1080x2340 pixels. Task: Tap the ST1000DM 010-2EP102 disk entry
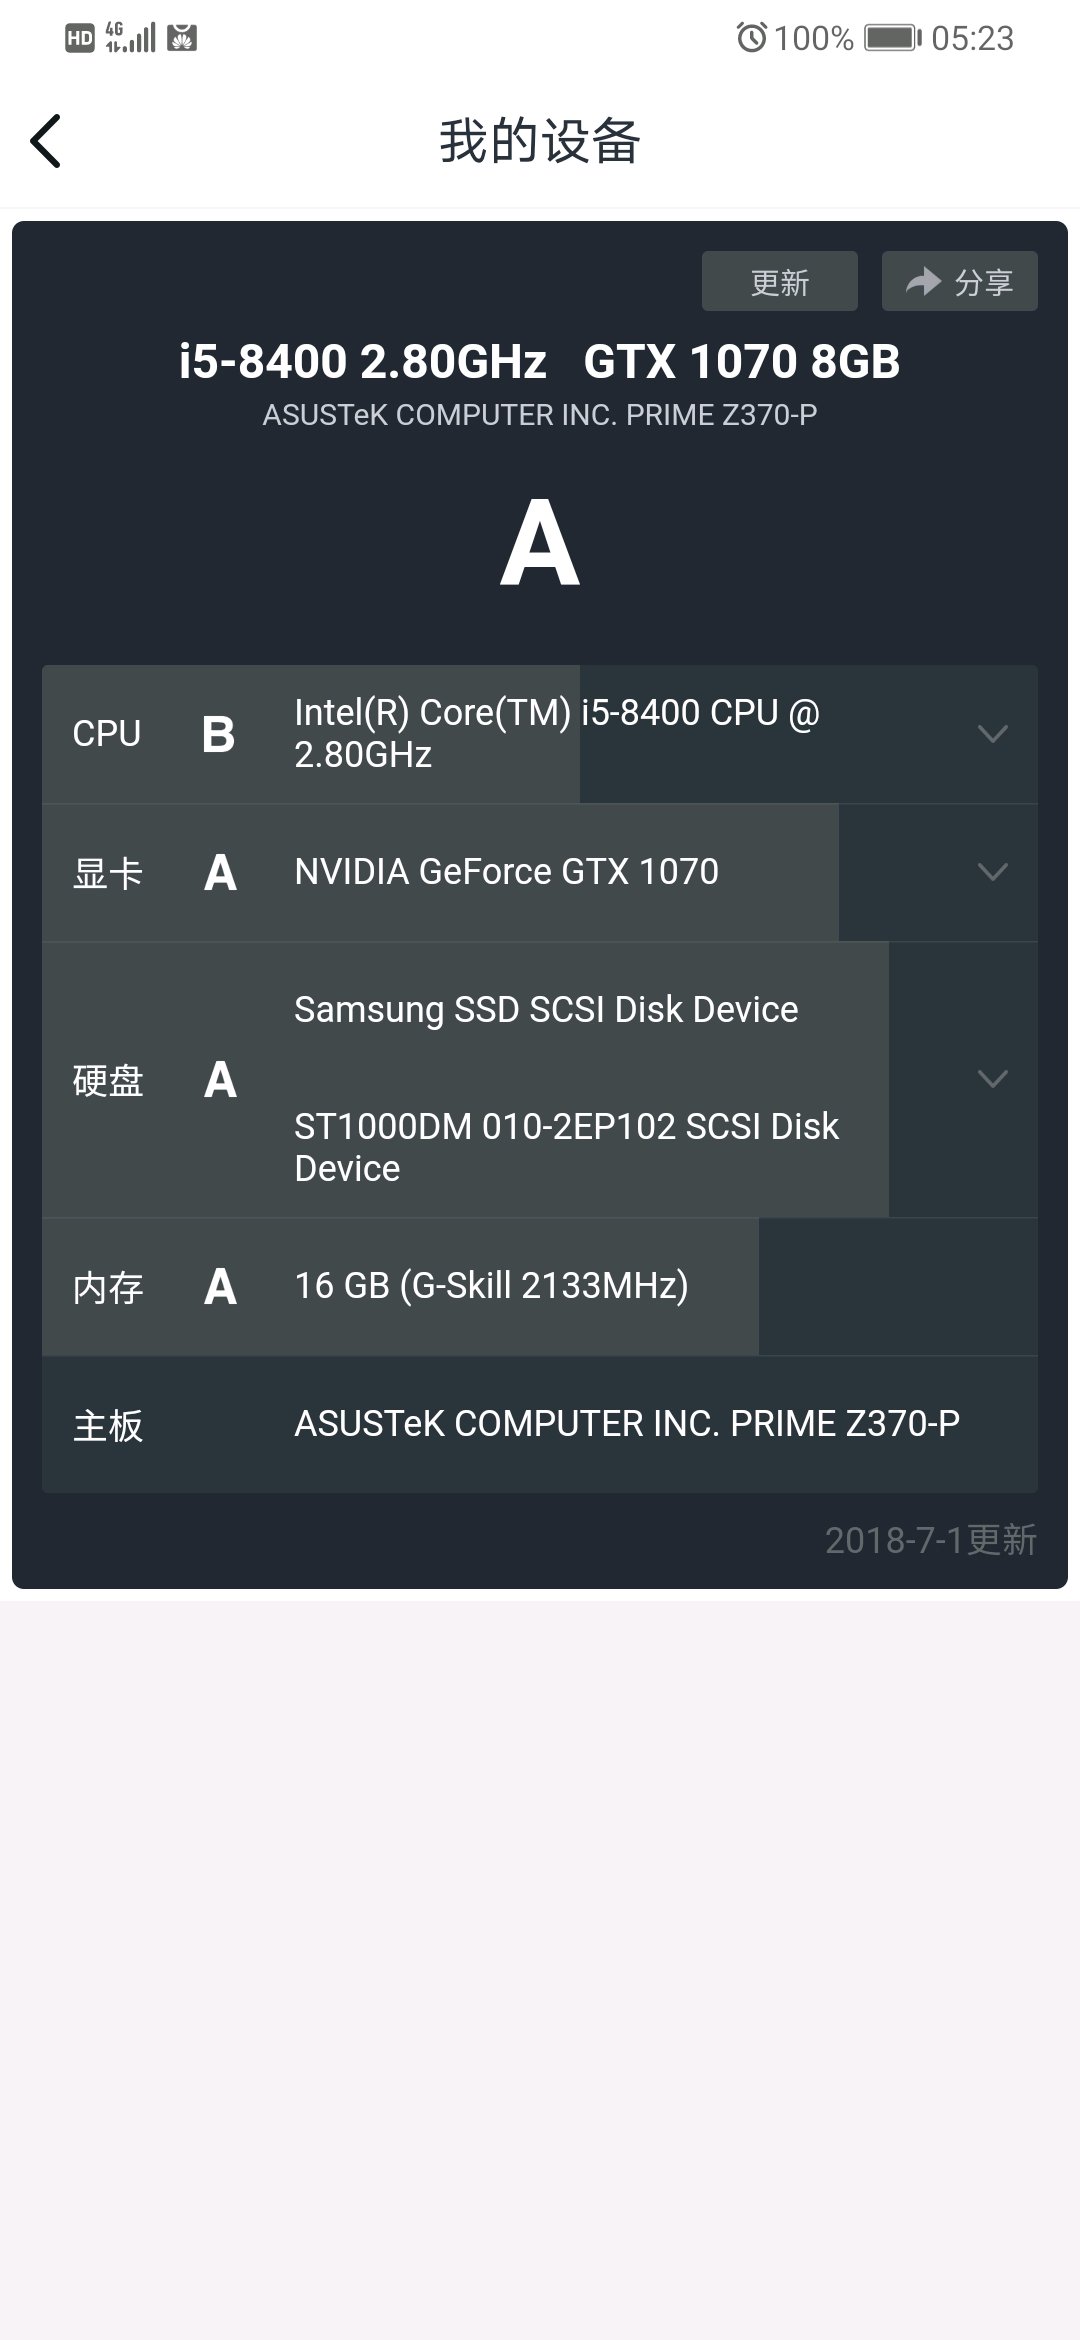click(x=566, y=1147)
